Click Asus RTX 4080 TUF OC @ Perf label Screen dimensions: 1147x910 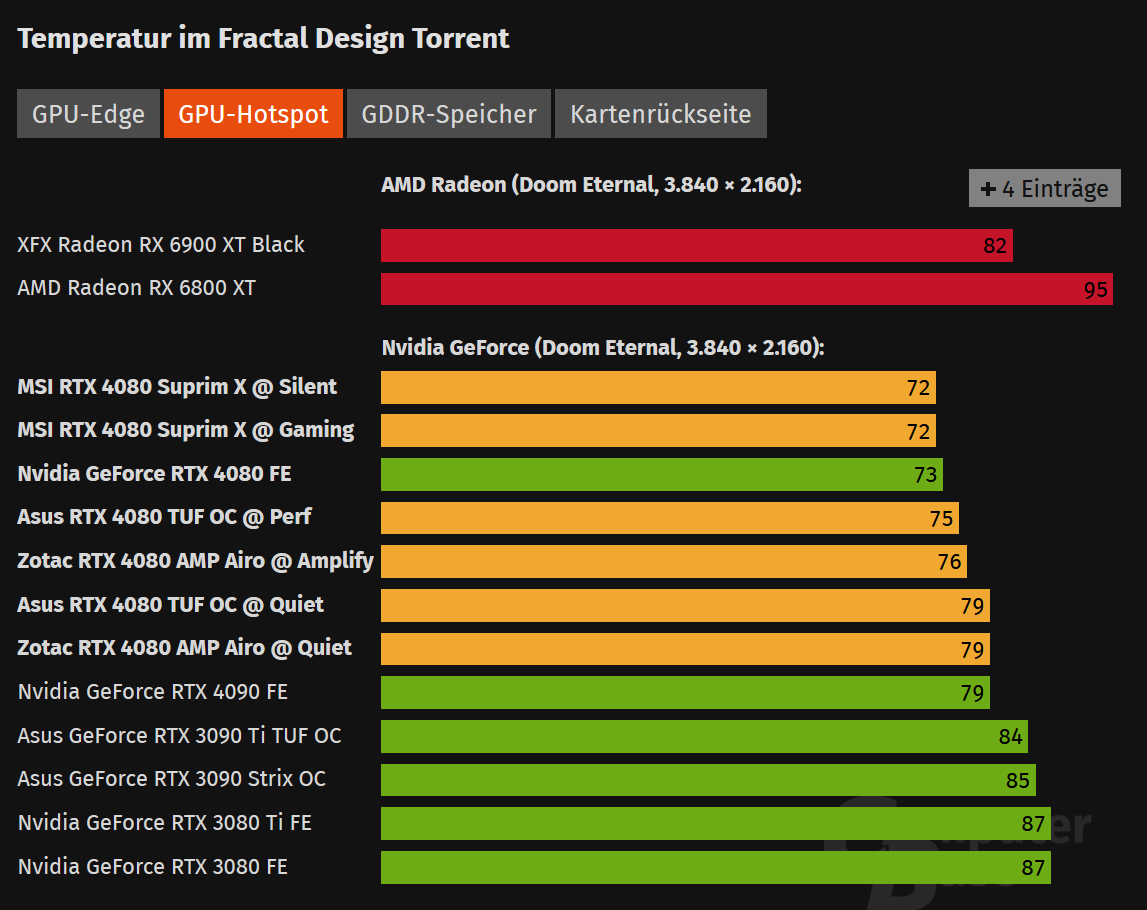[165, 516]
